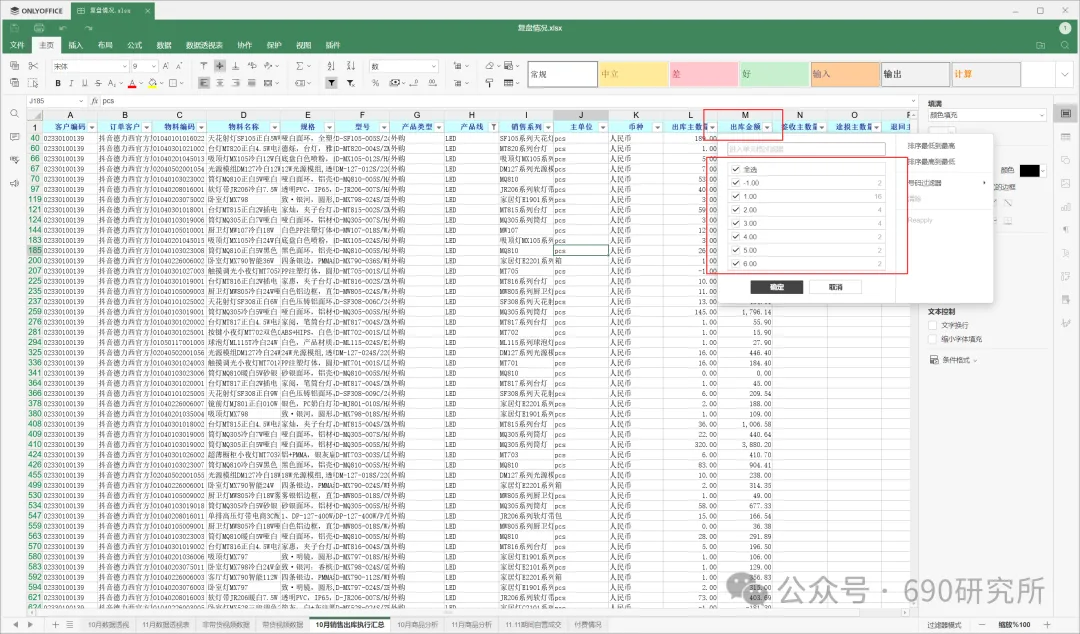The width and height of the screenshot is (1080, 634).
Task: Toggle the filter funnel icon
Action: (331, 83)
